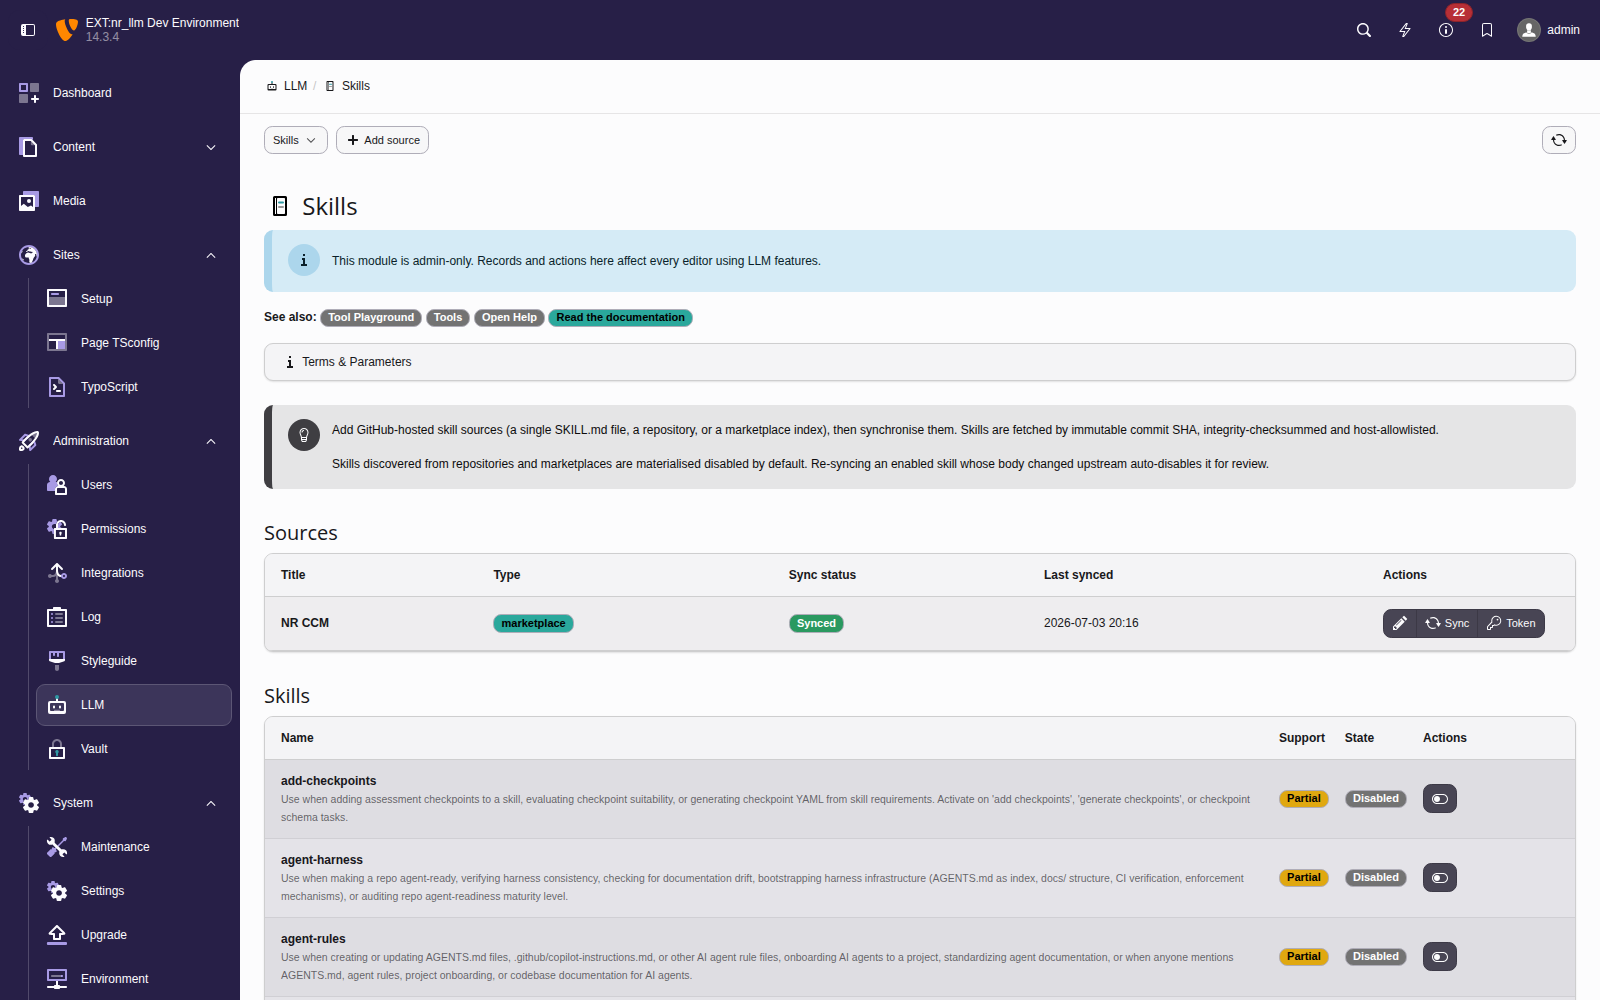Toggle the sidebar collapse icon
The image size is (1600, 1000).
pos(28,30)
